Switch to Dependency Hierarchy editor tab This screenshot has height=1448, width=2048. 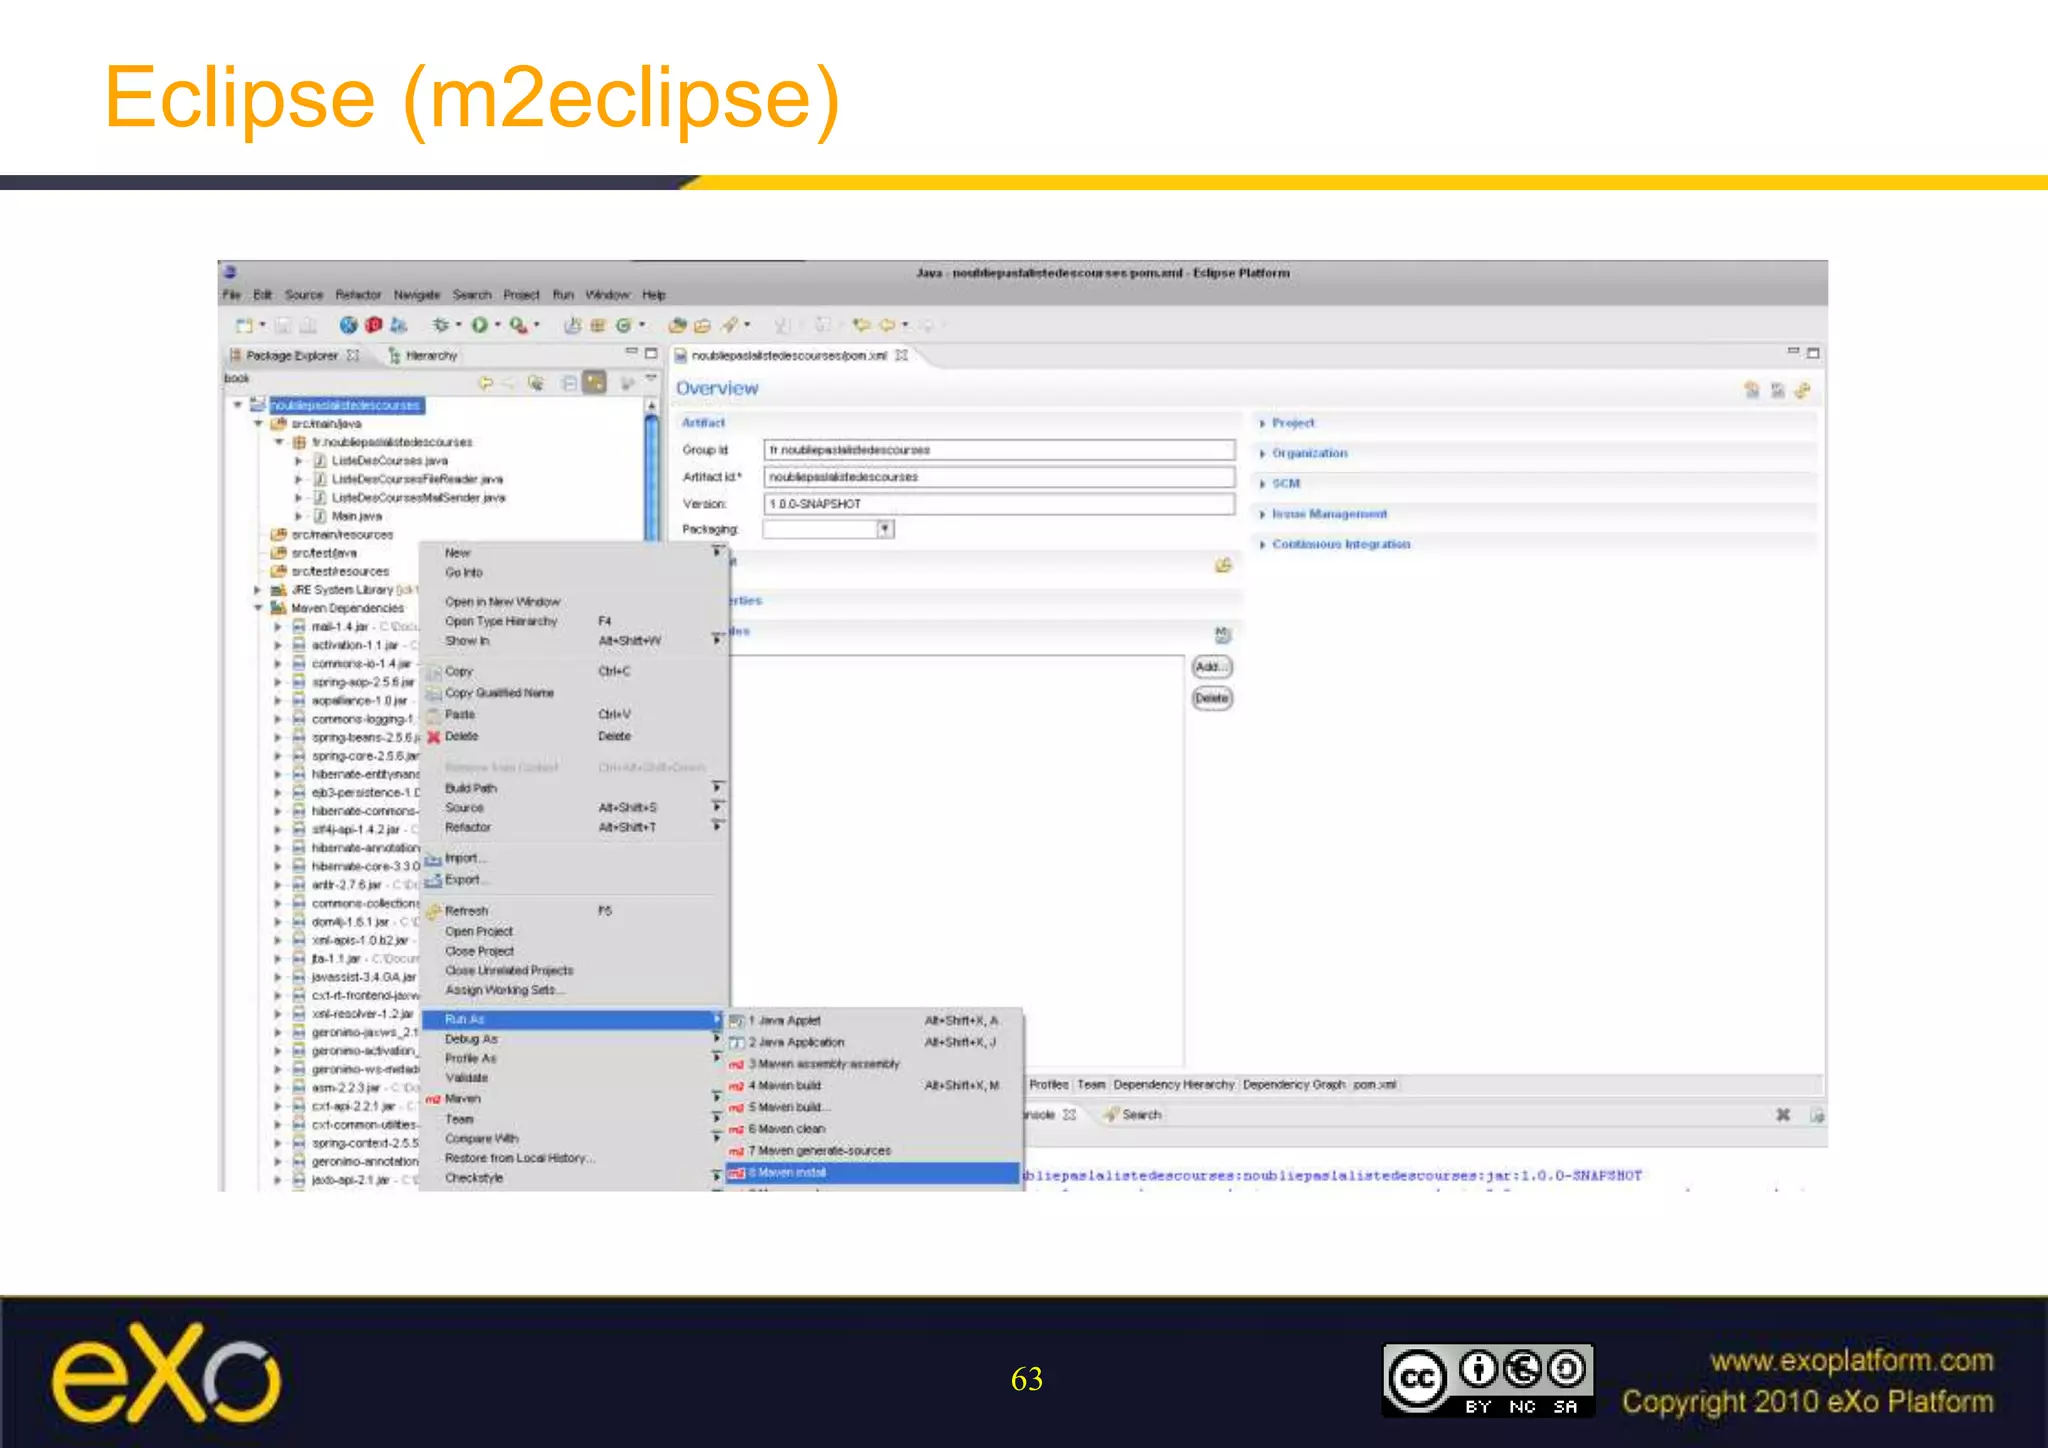(x=1174, y=1085)
